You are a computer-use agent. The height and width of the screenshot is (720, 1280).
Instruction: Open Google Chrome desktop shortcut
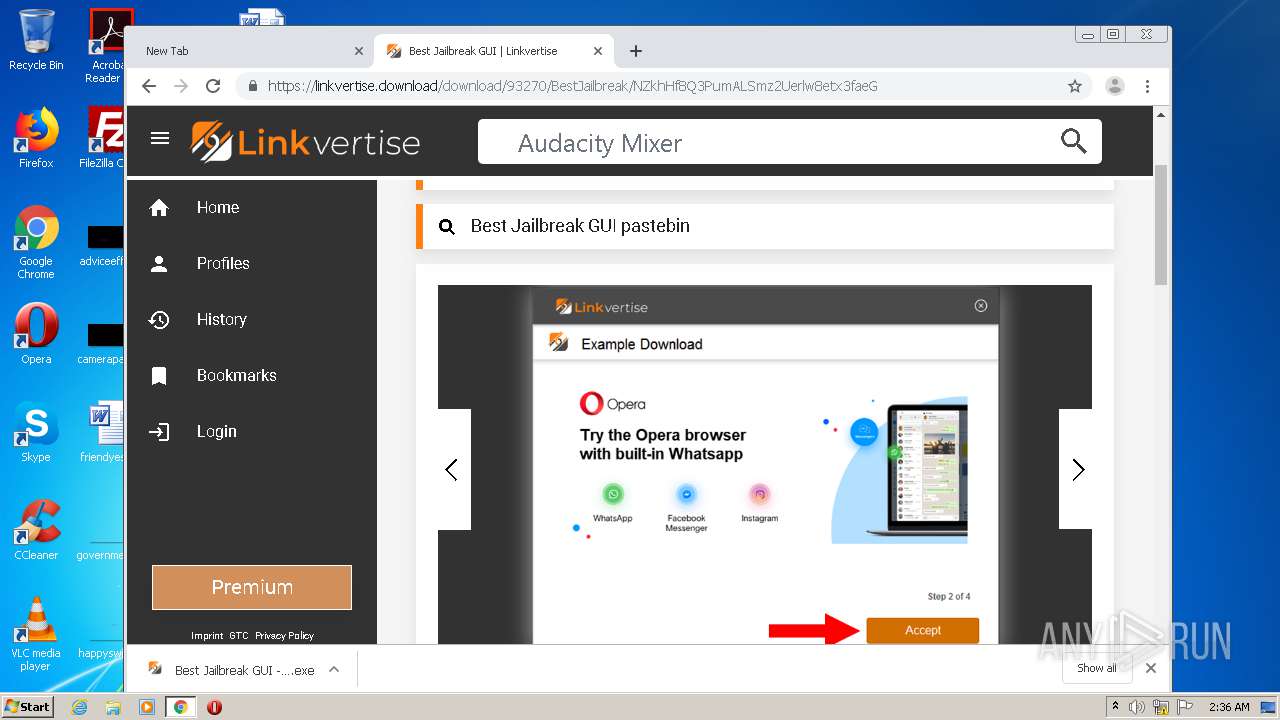click(x=36, y=242)
